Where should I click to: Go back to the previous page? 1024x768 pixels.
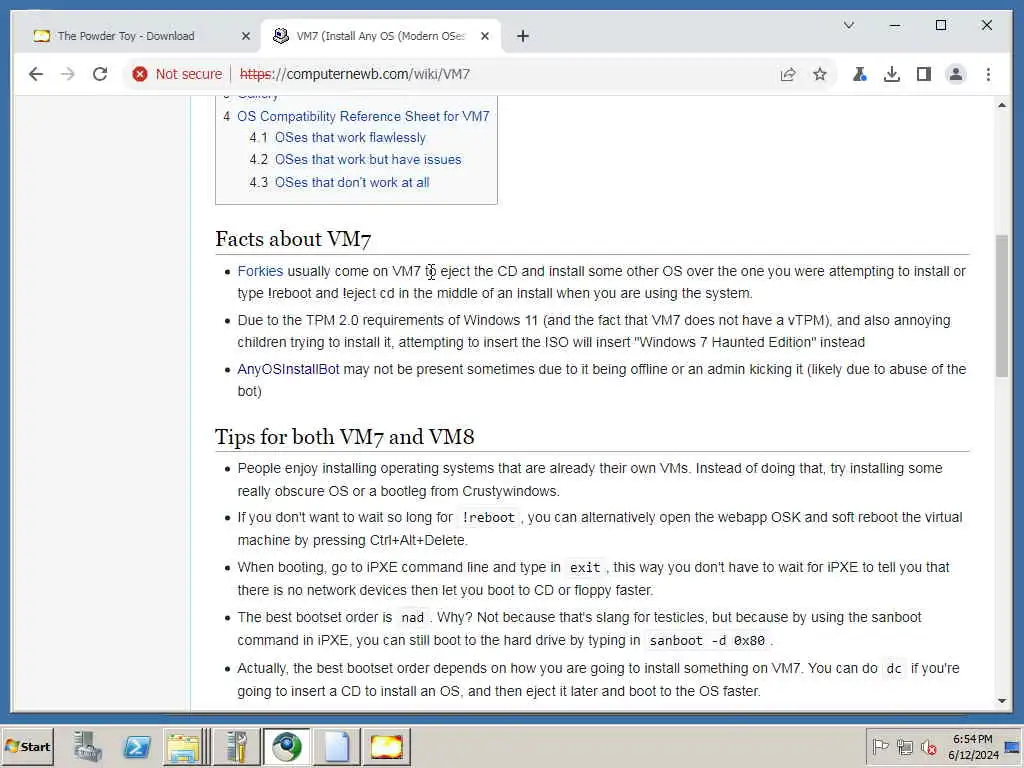click(36, 74)
